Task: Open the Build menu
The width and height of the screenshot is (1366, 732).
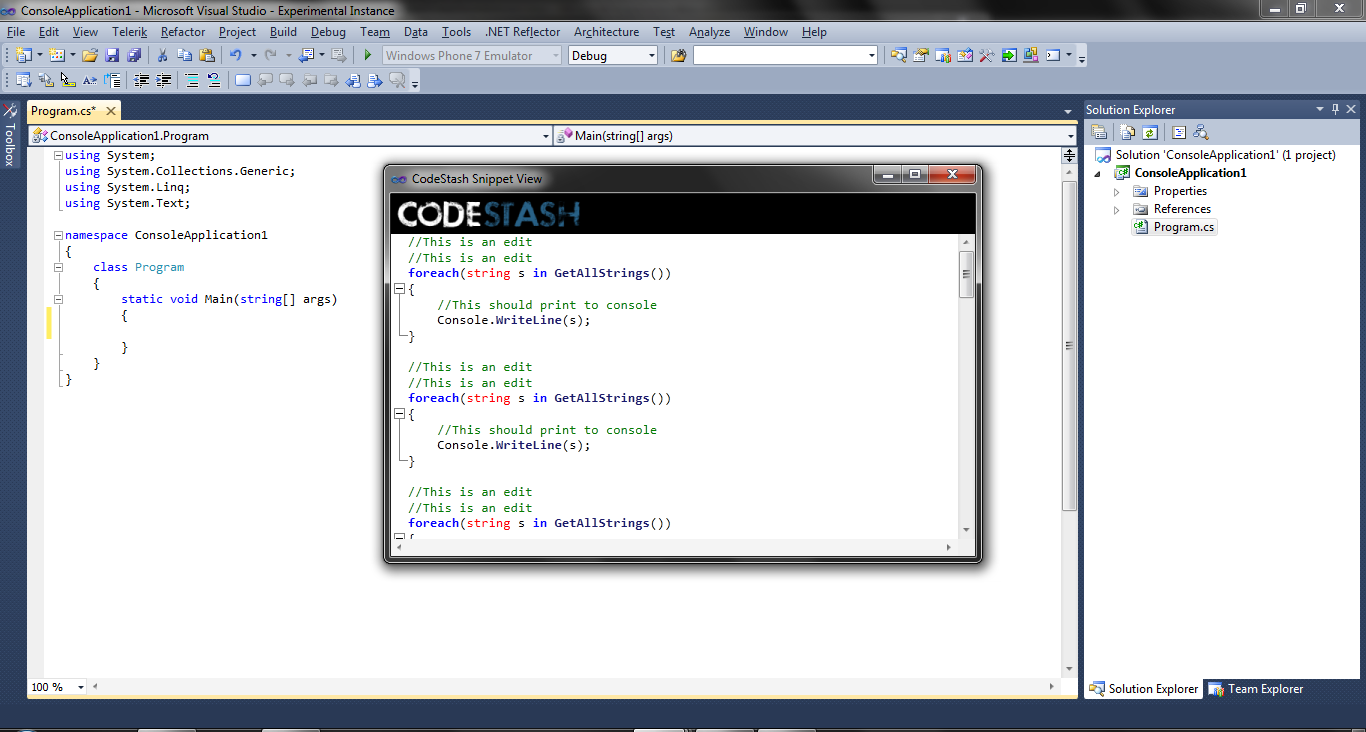Action: pos(283,32)
